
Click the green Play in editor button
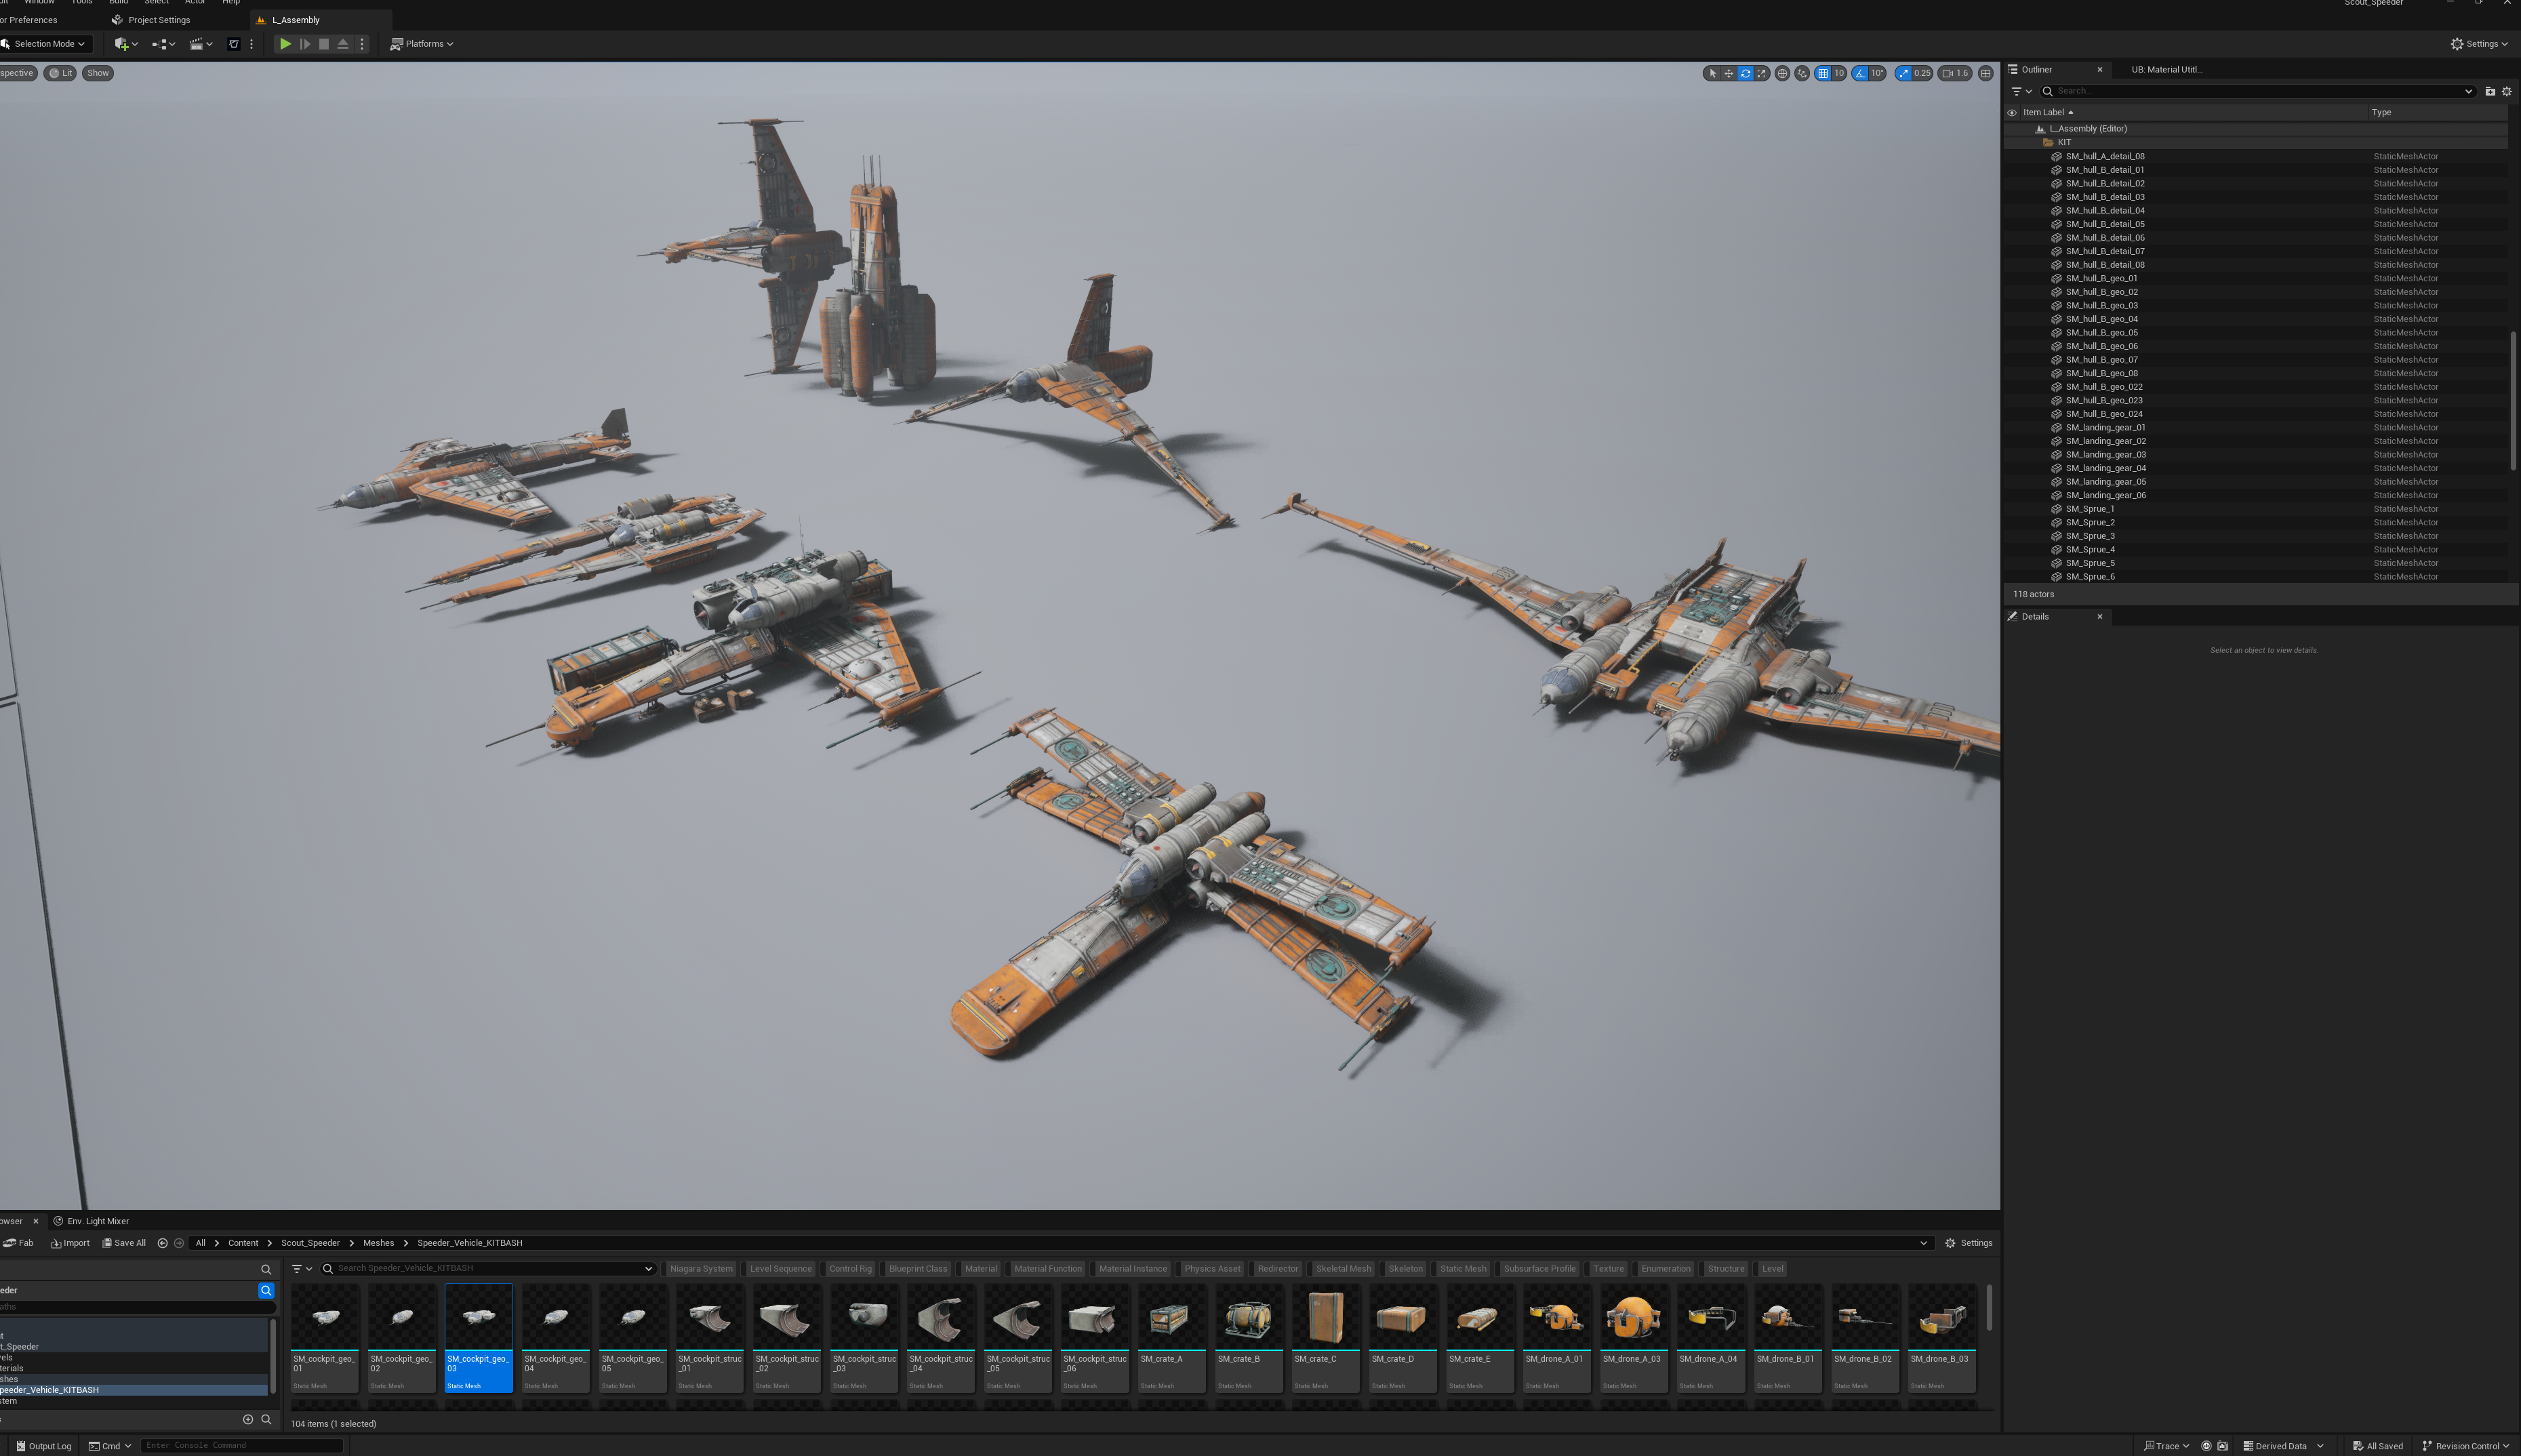[285, 44]
